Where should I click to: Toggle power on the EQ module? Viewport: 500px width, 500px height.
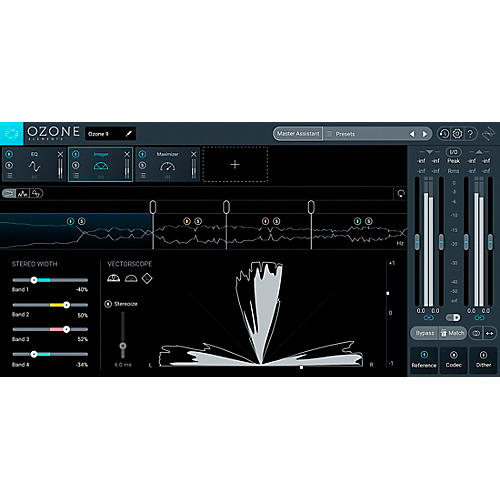[9, 154]
